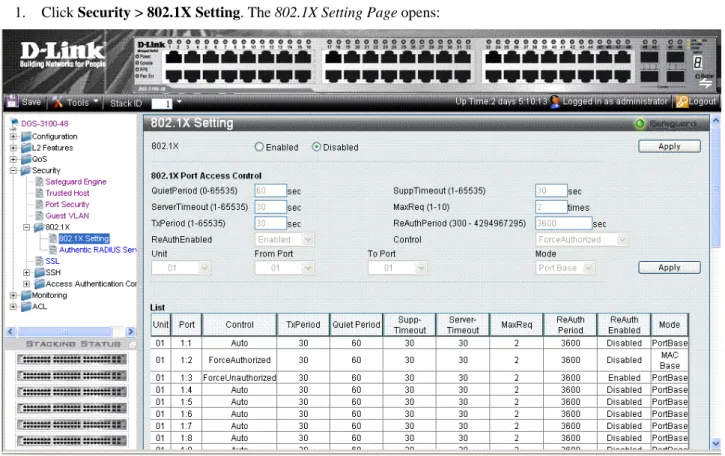Image resolution: width=725 pixels, height=456 pixels.
Task: Click the QoS folder icon
Action: click(26, 159)
